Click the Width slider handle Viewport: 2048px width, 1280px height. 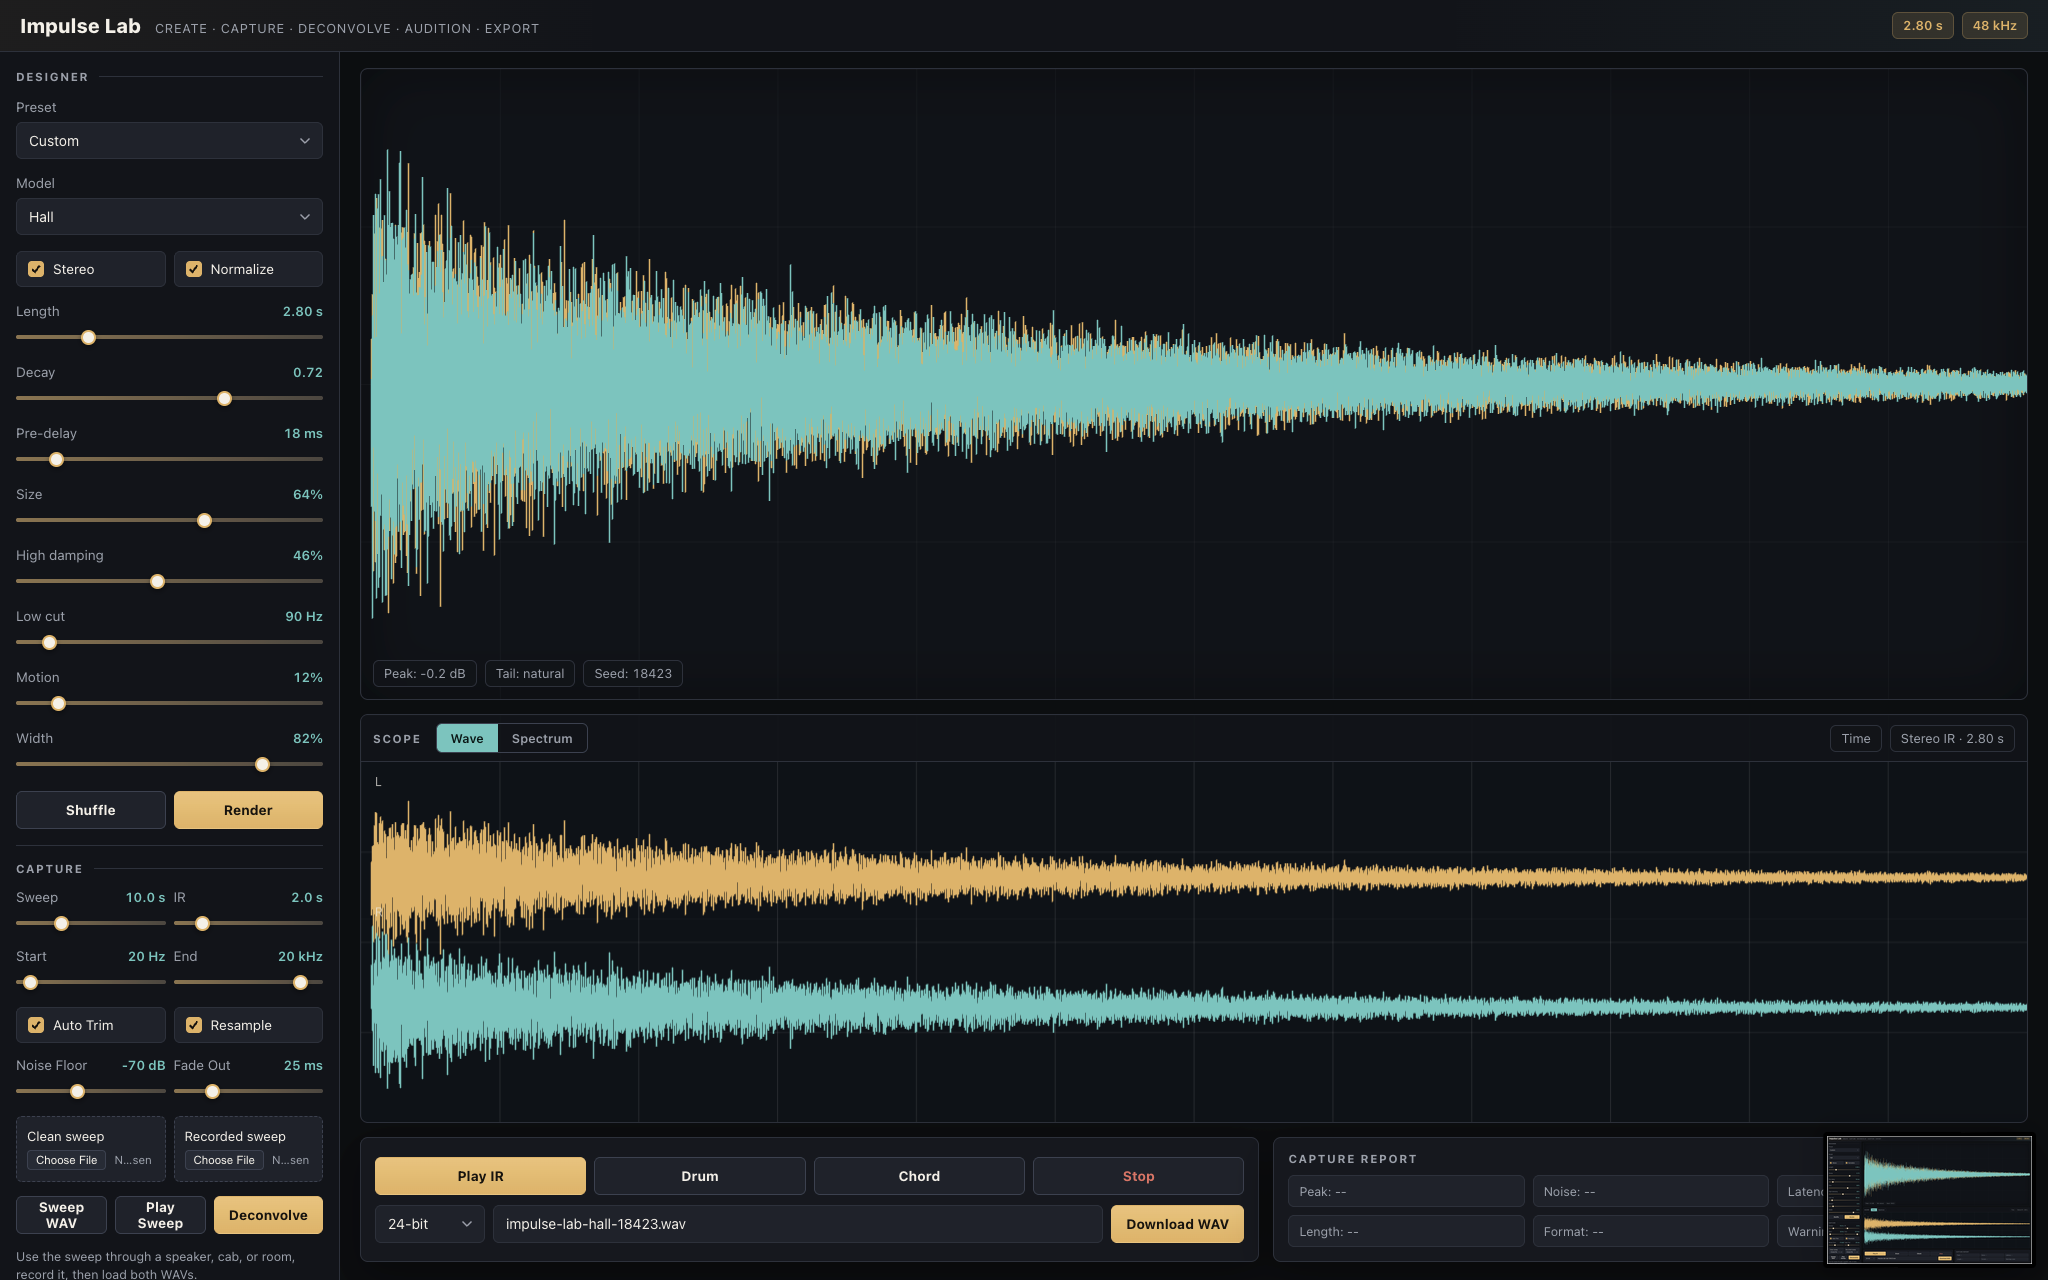click(262, 765)
